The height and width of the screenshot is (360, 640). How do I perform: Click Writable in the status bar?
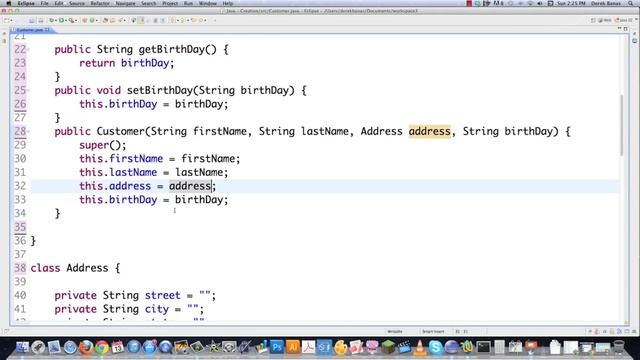tap(395, 331)
